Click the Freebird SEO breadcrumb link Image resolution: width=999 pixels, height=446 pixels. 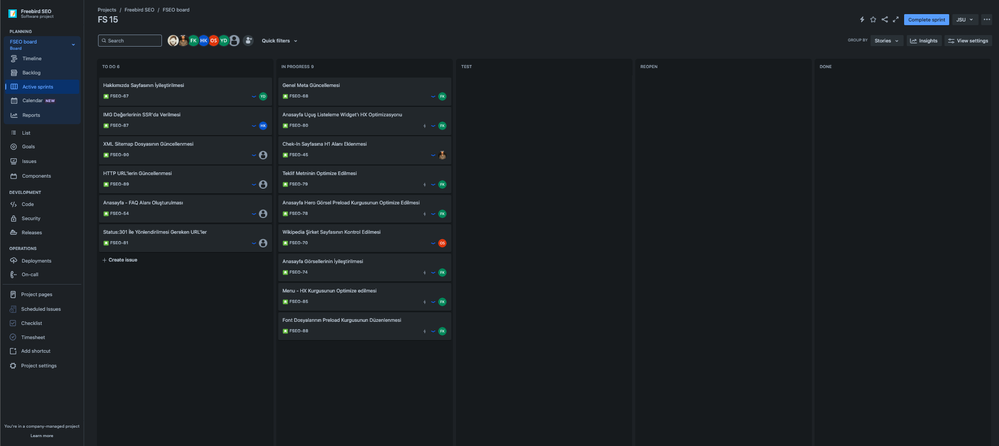[x=138, y=10]
